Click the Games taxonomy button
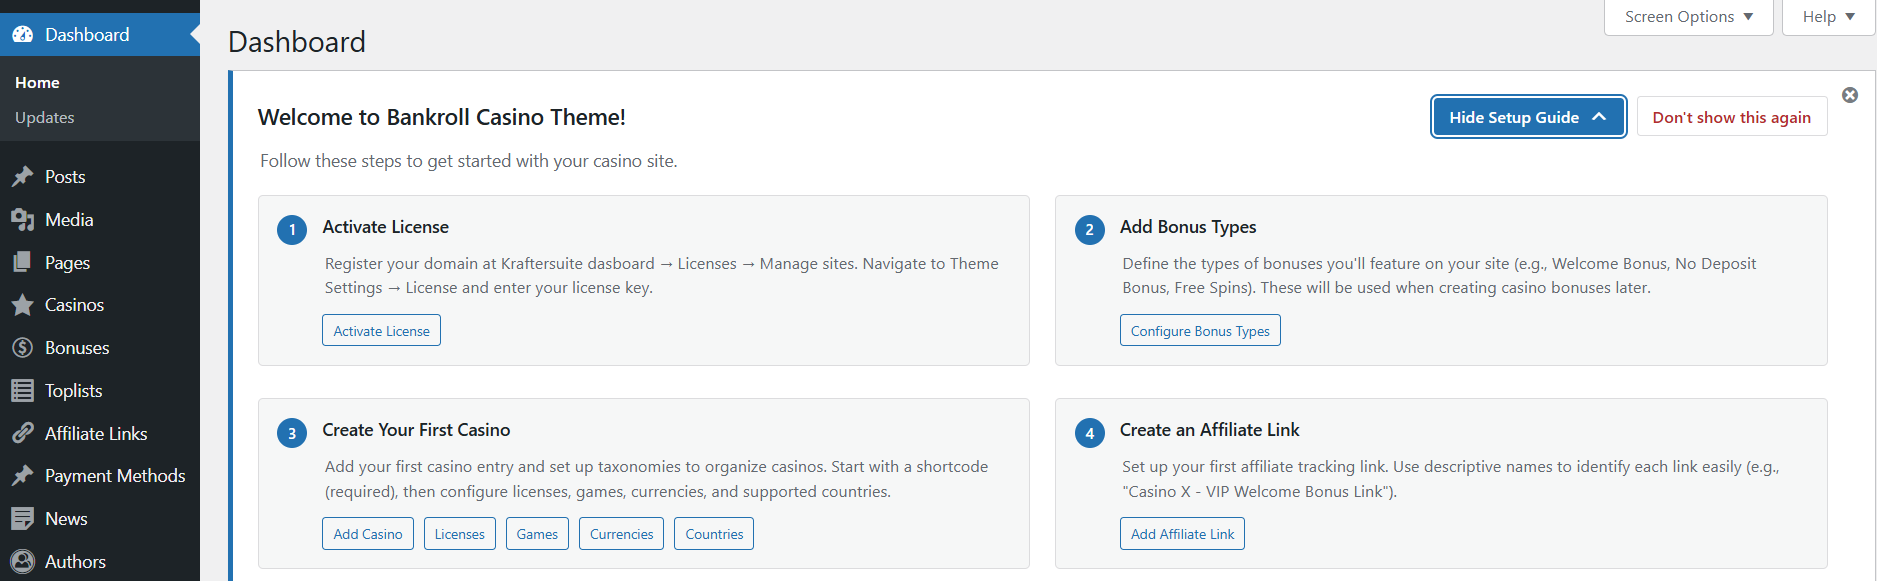 (x=537, y=534)
